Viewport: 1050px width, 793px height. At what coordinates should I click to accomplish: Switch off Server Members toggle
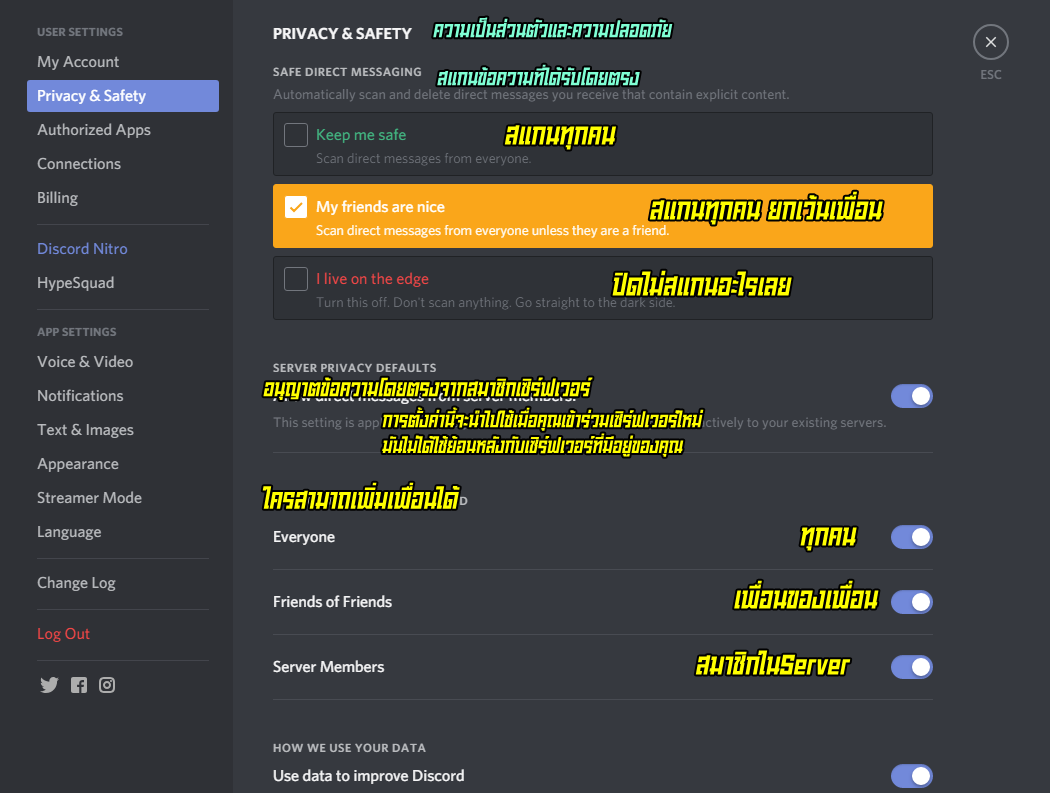pos(911,666)
